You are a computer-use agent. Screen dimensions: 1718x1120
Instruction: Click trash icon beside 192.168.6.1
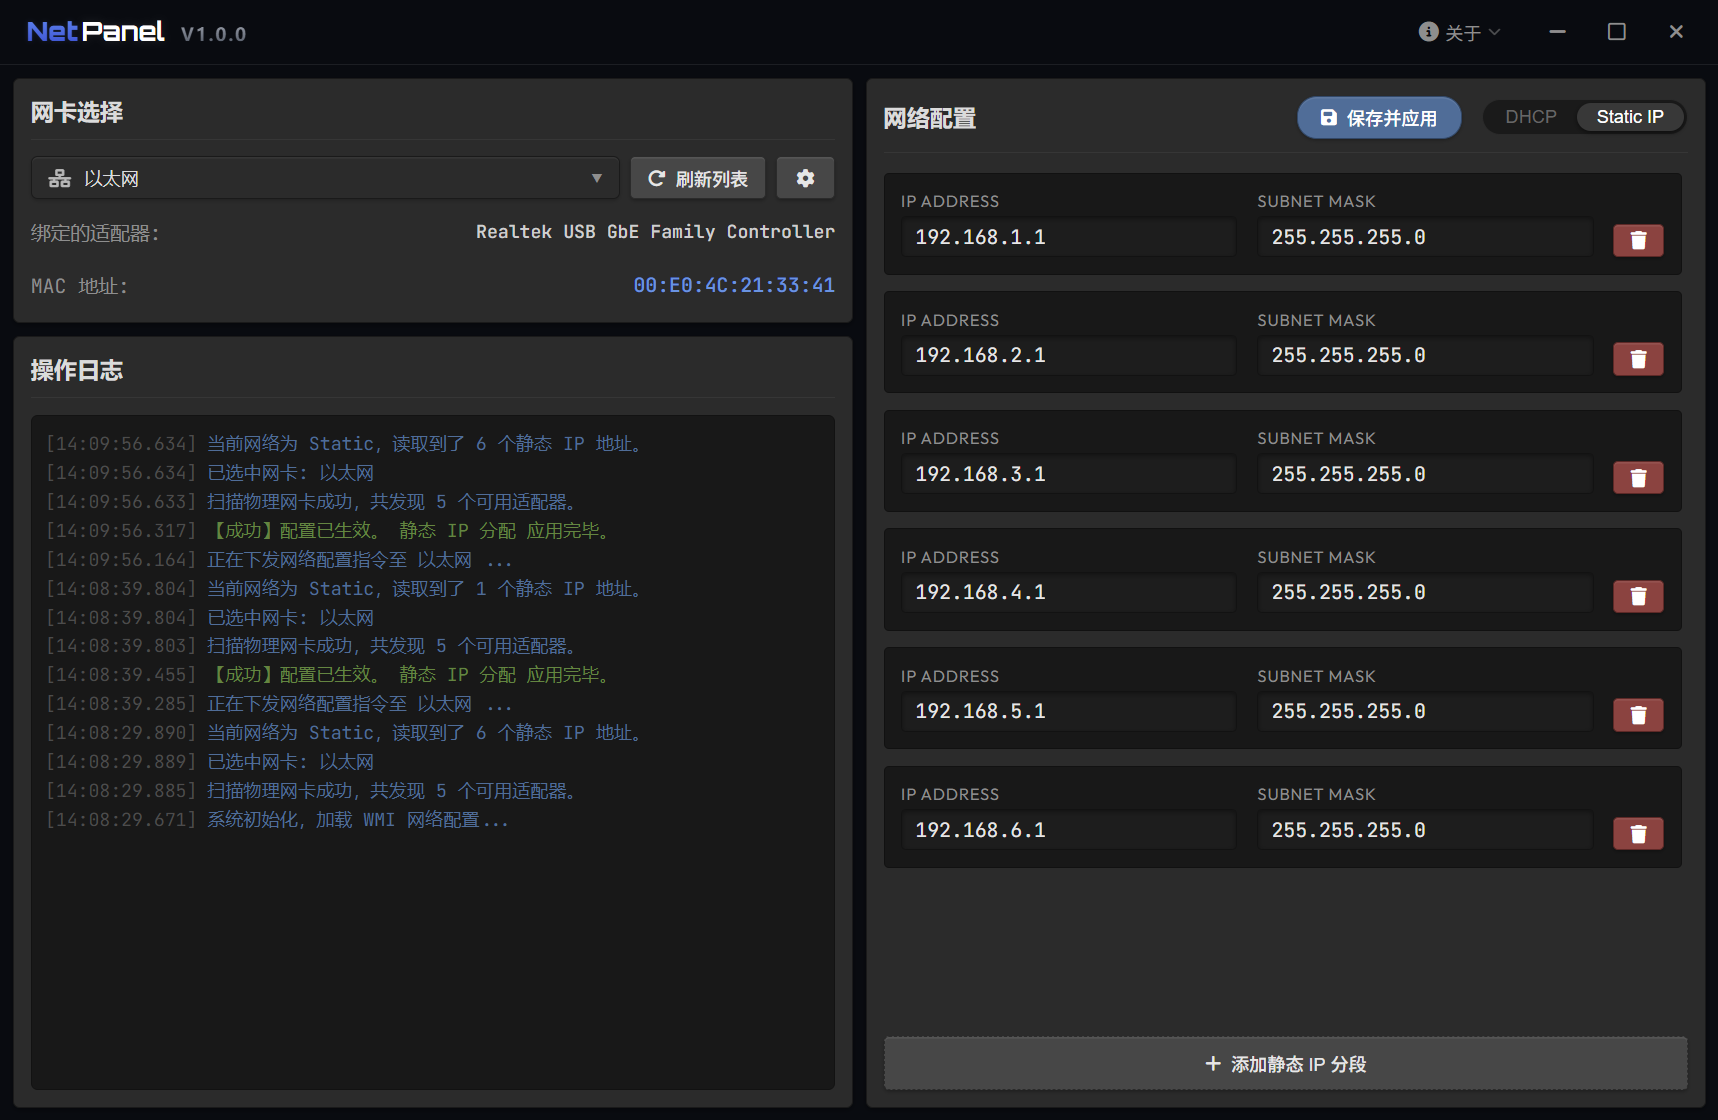tap(1638, 834)
